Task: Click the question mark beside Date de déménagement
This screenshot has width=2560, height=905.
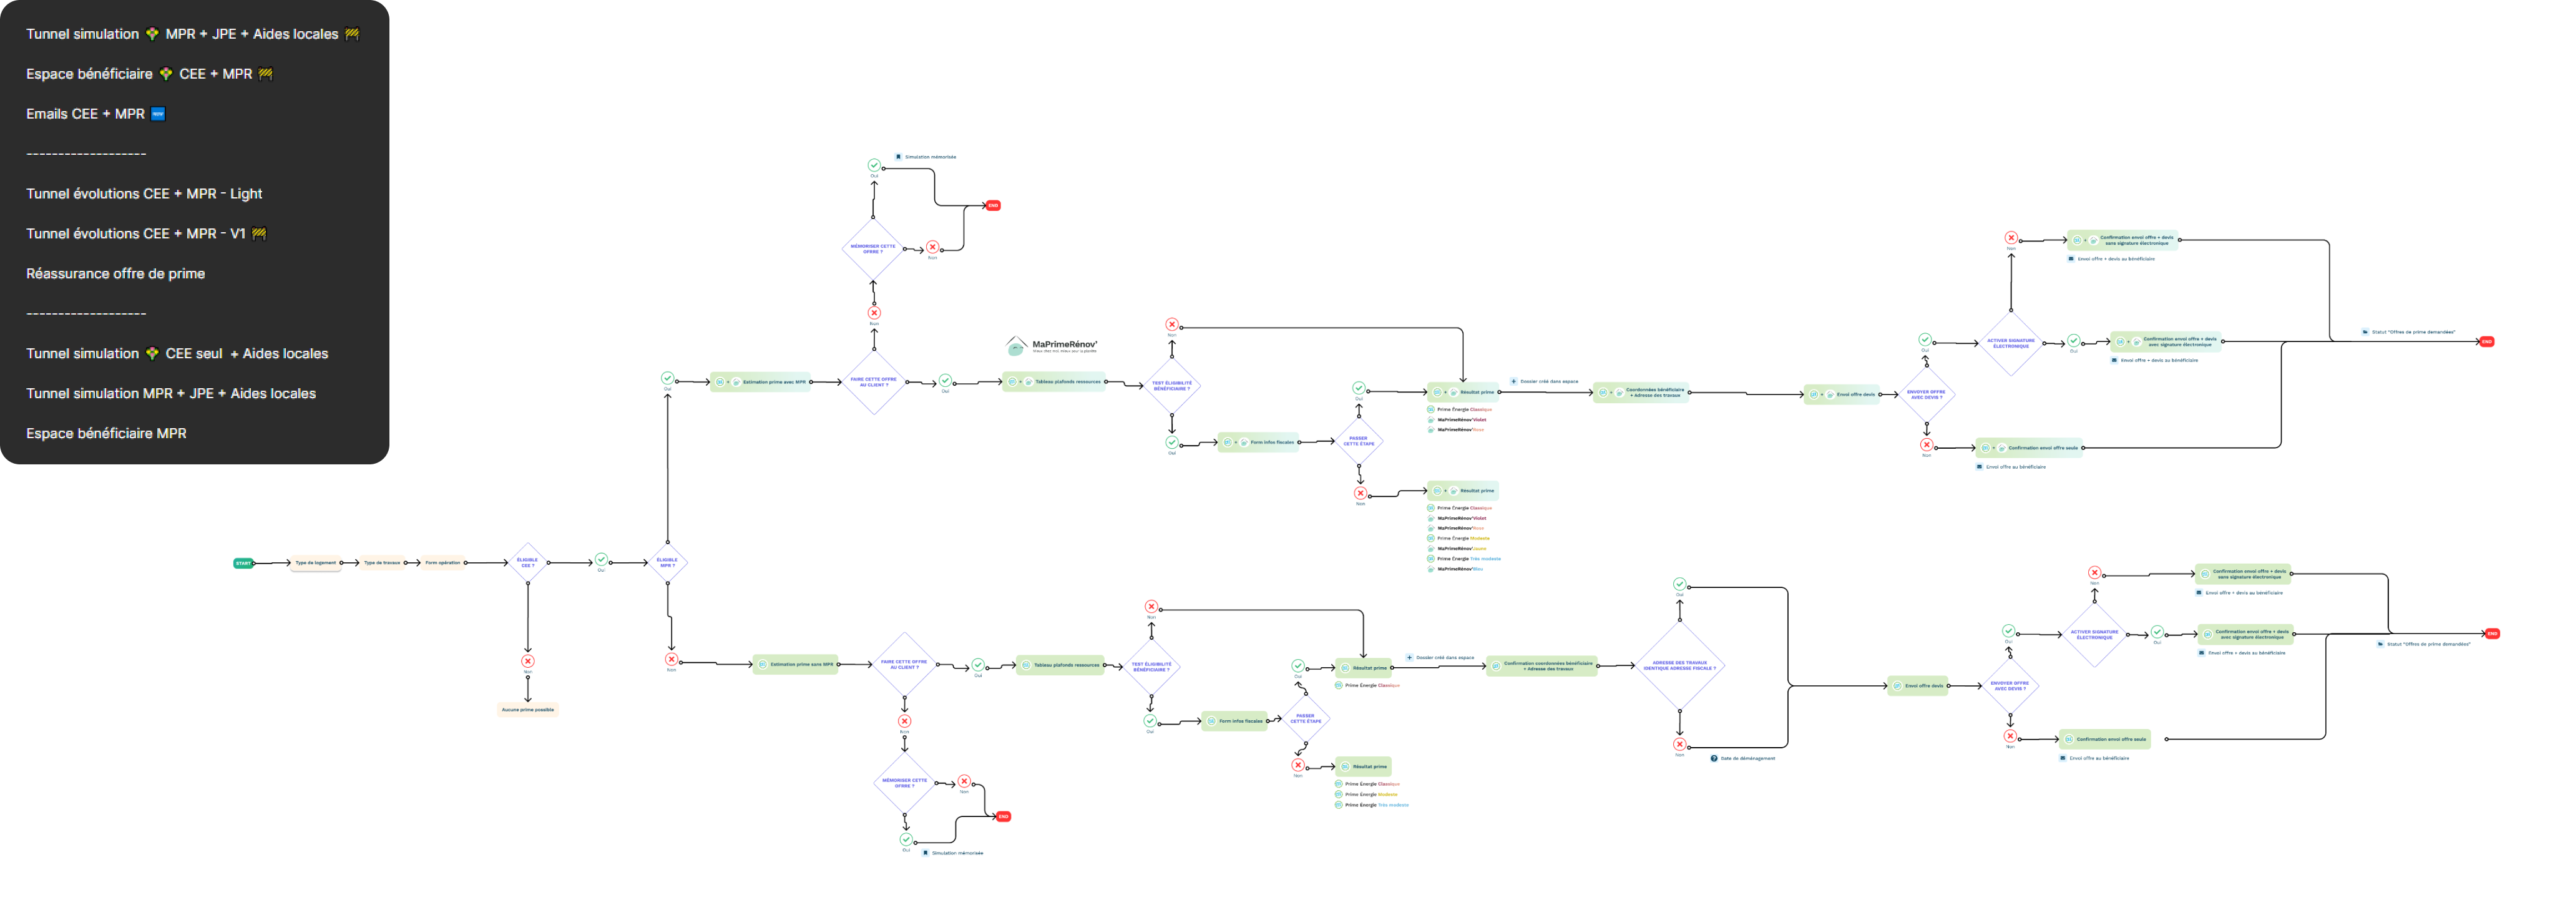Action: point(1714,758)
